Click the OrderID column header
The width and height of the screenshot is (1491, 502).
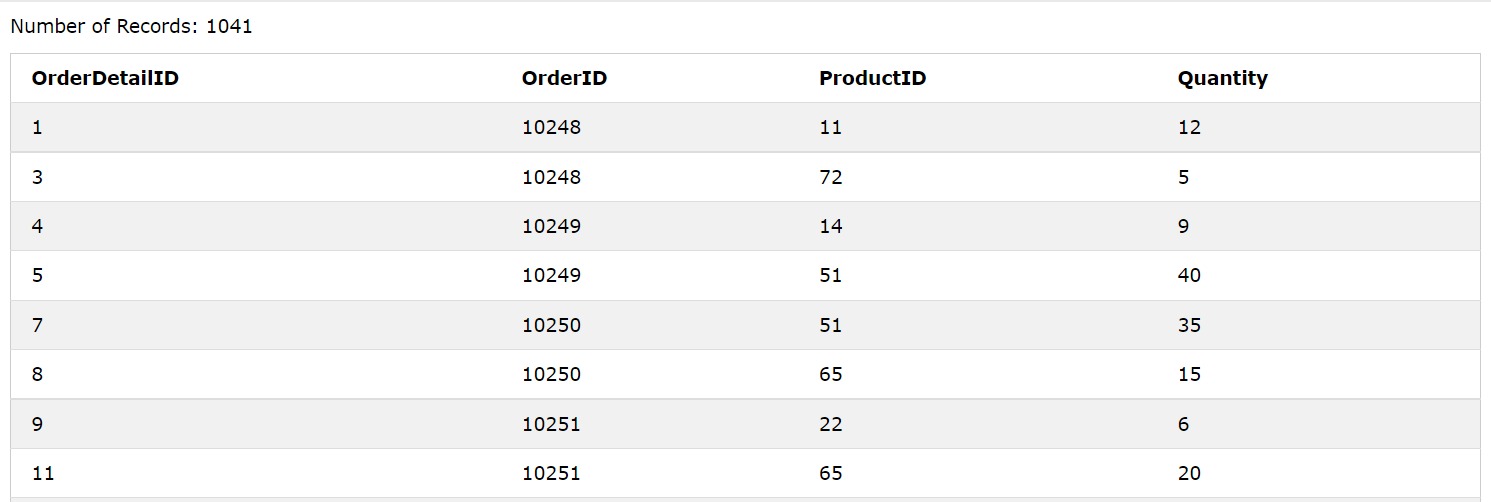[564, 78]
